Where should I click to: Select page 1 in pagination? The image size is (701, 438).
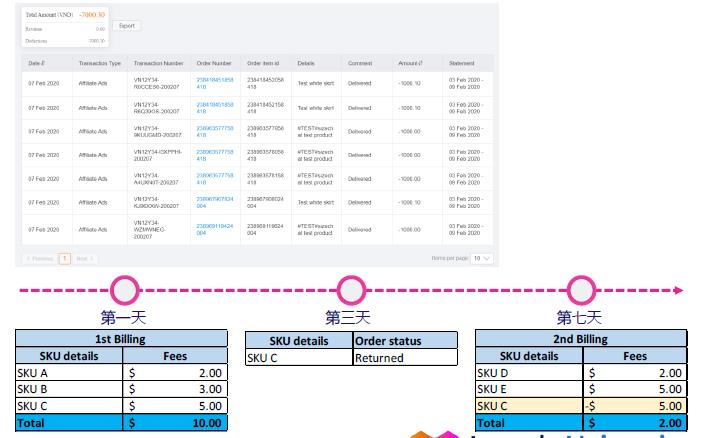(x=64, y=258)
